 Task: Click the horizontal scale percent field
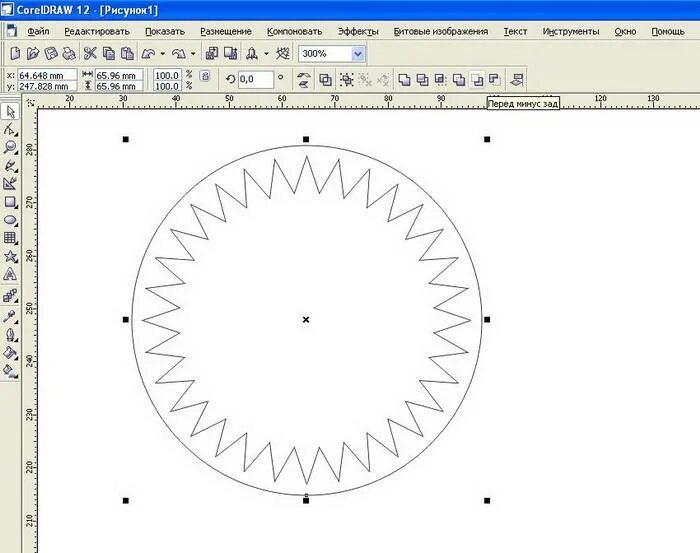(167, 75)
